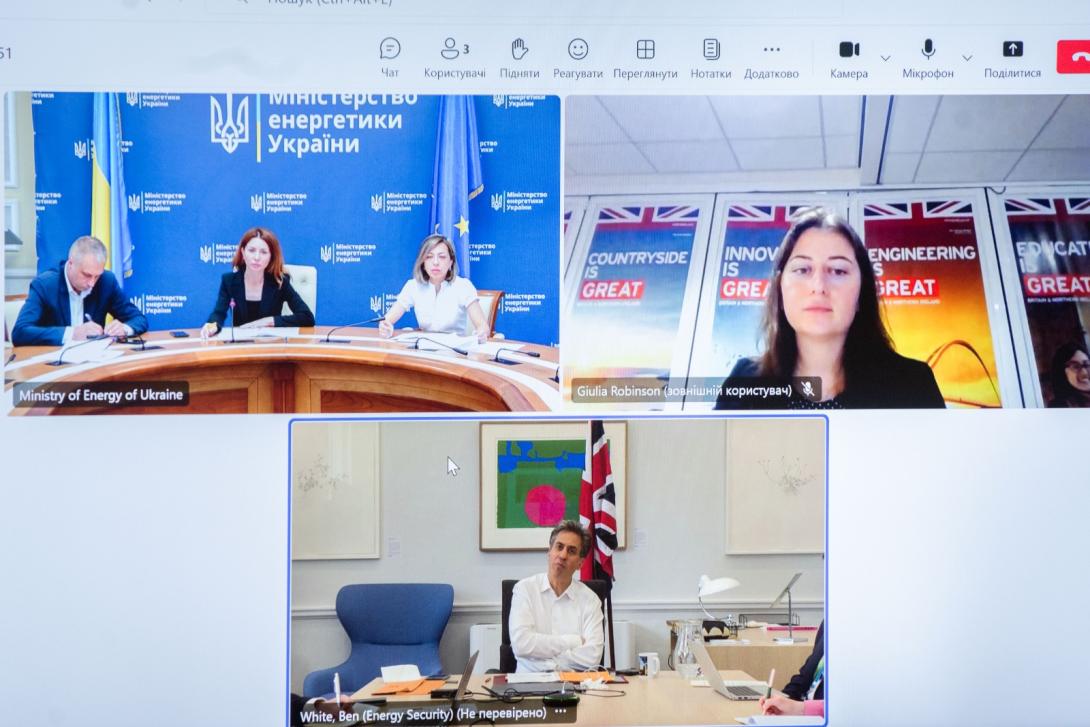This screenshot has height=727, width=1090.
Task: Share screen using the Поділитися icon
Action: click(x=1012, y=49)
